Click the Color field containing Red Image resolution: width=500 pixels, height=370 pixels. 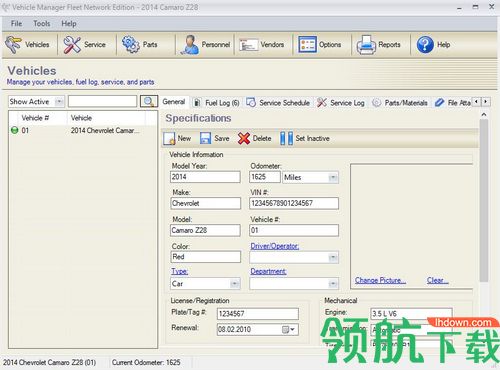tap(205, 257)
